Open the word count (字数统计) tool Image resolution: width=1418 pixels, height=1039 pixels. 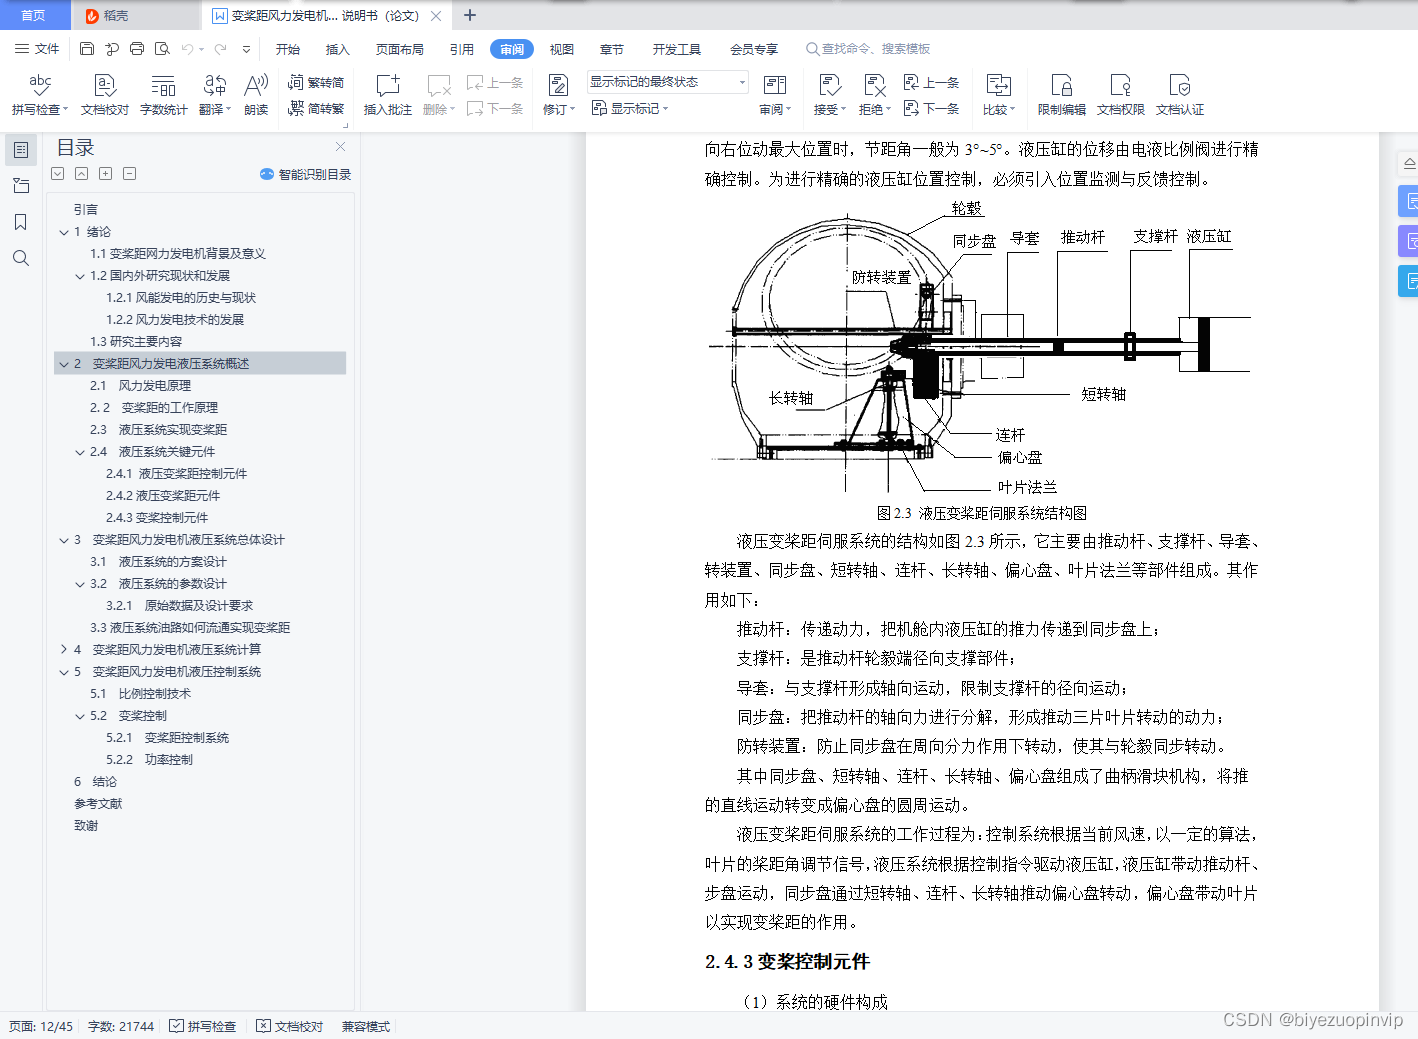pos(163,94)
